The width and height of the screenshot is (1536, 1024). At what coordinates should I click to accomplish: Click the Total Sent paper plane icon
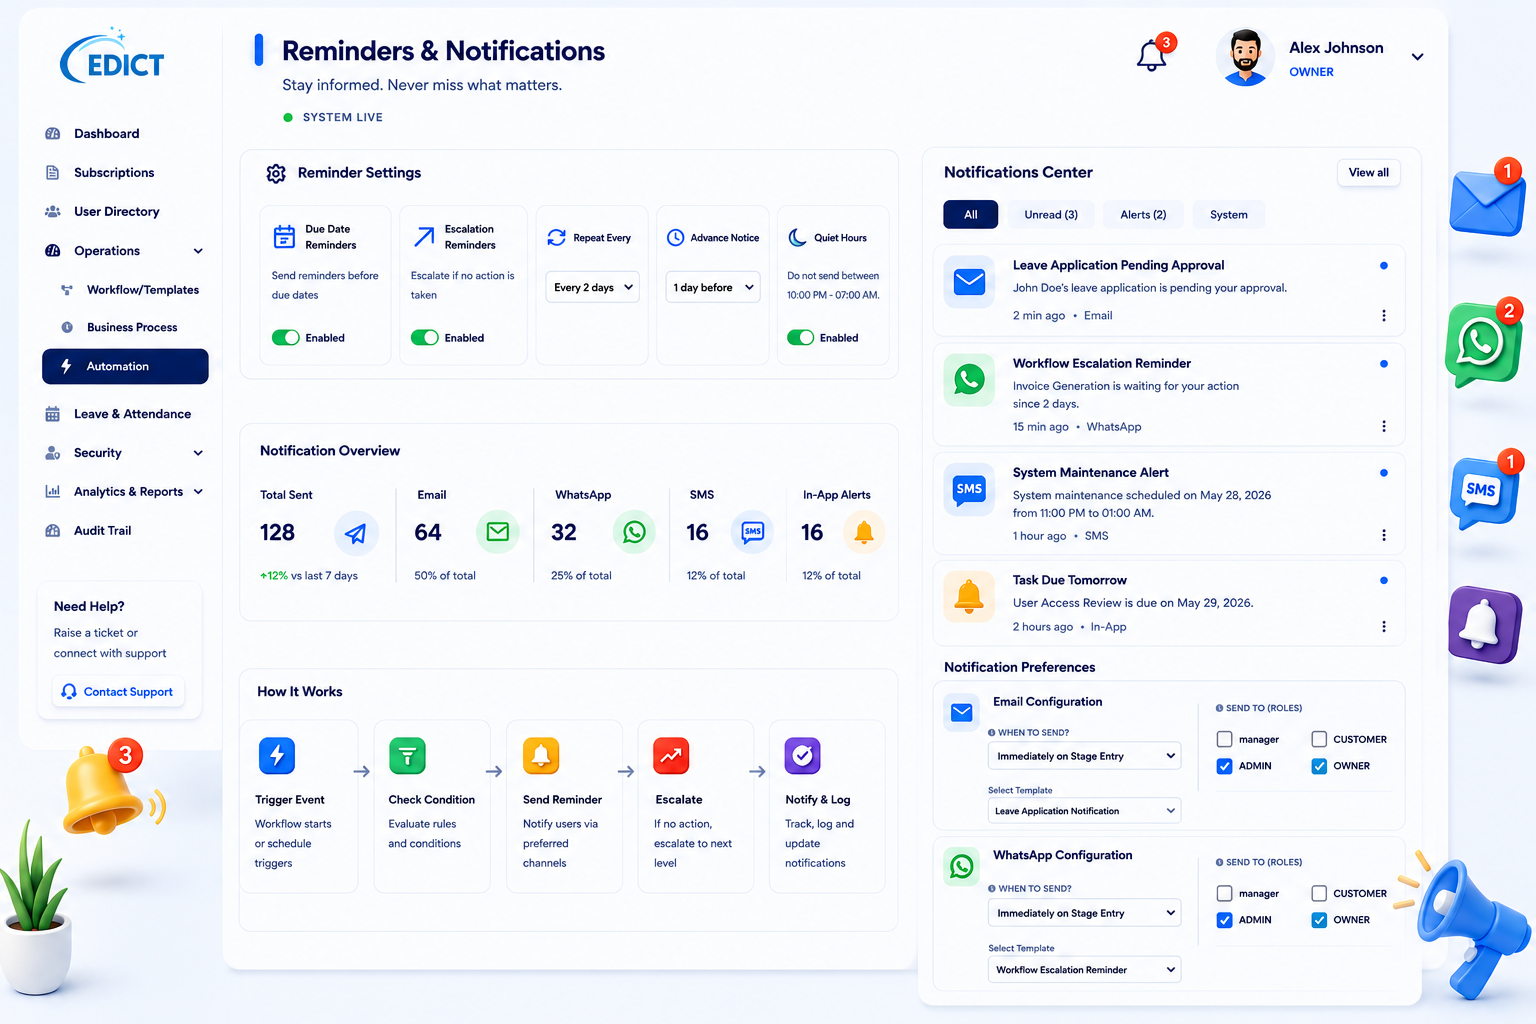(x=355, y=533)
